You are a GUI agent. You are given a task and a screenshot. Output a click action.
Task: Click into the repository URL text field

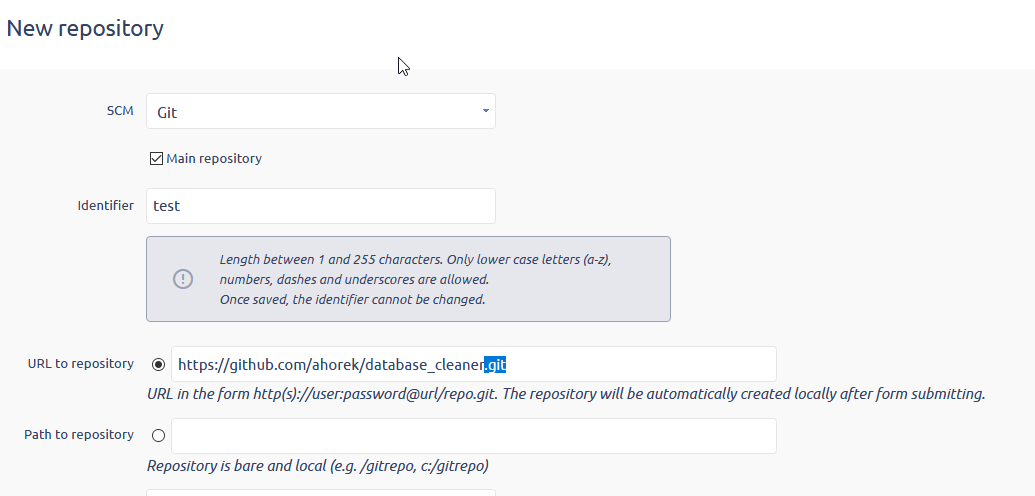point(640,364)
